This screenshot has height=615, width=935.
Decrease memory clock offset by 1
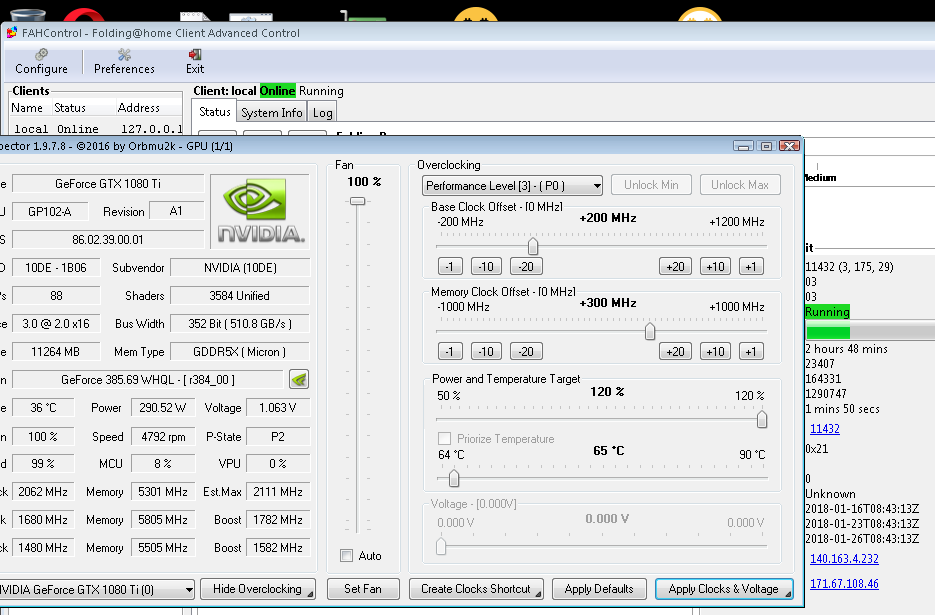[x=450, y=351]
